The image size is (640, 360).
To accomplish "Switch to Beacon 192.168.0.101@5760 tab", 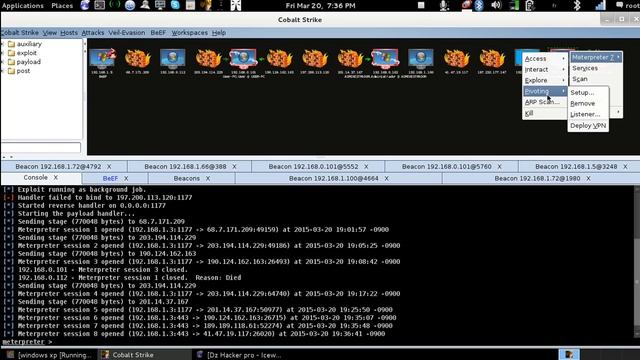I will pyautogui.click(x=451, y=167).
